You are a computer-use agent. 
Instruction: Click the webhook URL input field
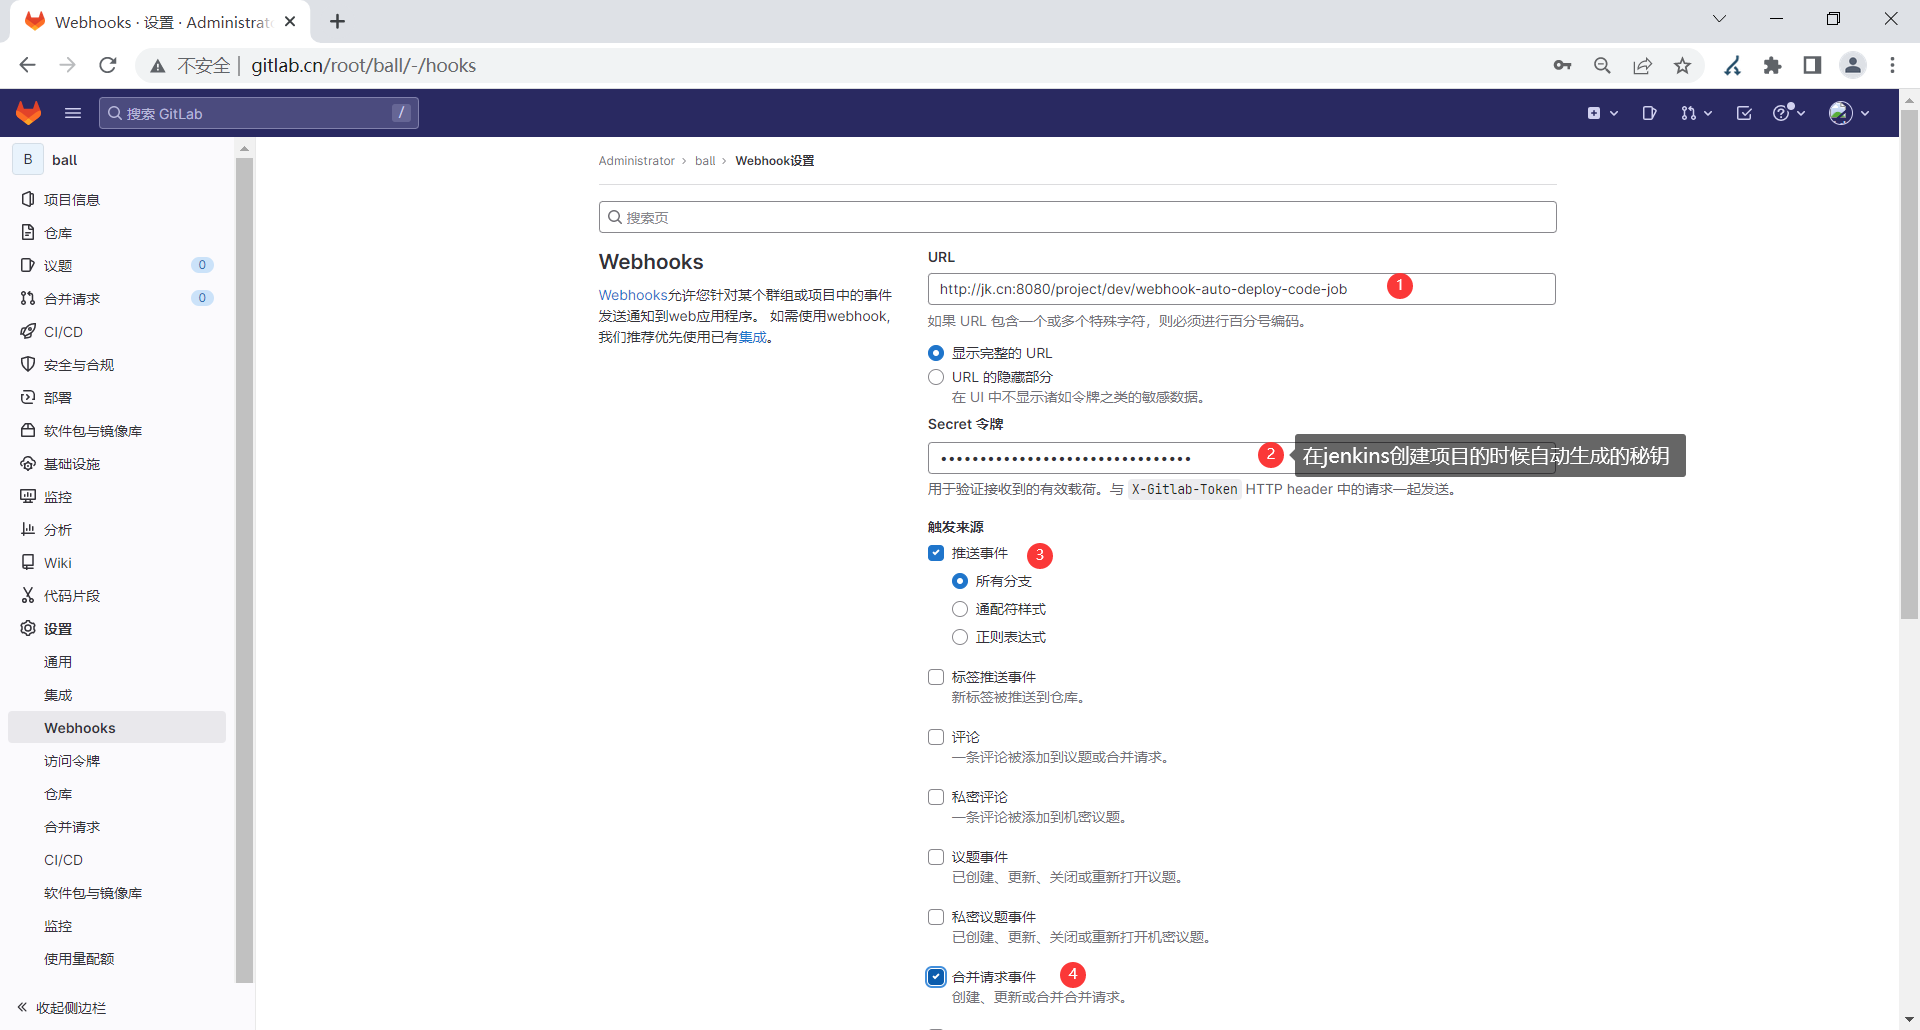pos(1241,289)
